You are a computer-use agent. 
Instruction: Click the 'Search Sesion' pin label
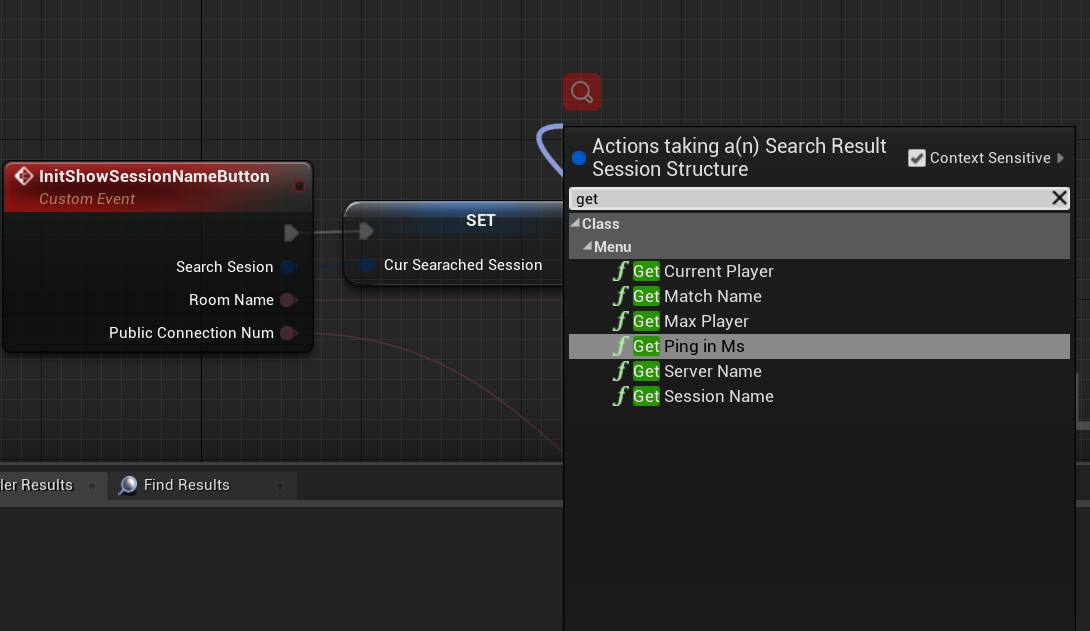[x=225, y=267]
